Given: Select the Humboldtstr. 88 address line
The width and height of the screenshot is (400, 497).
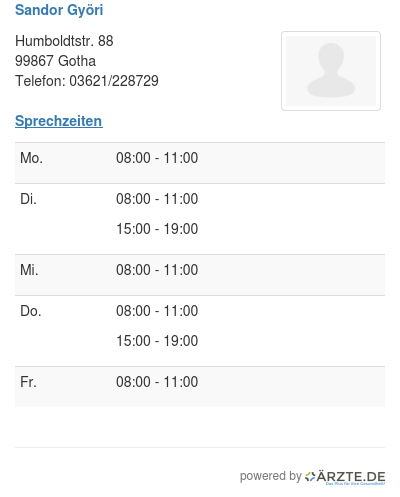Looking at the screenshot, I should [x=64, y=41].
